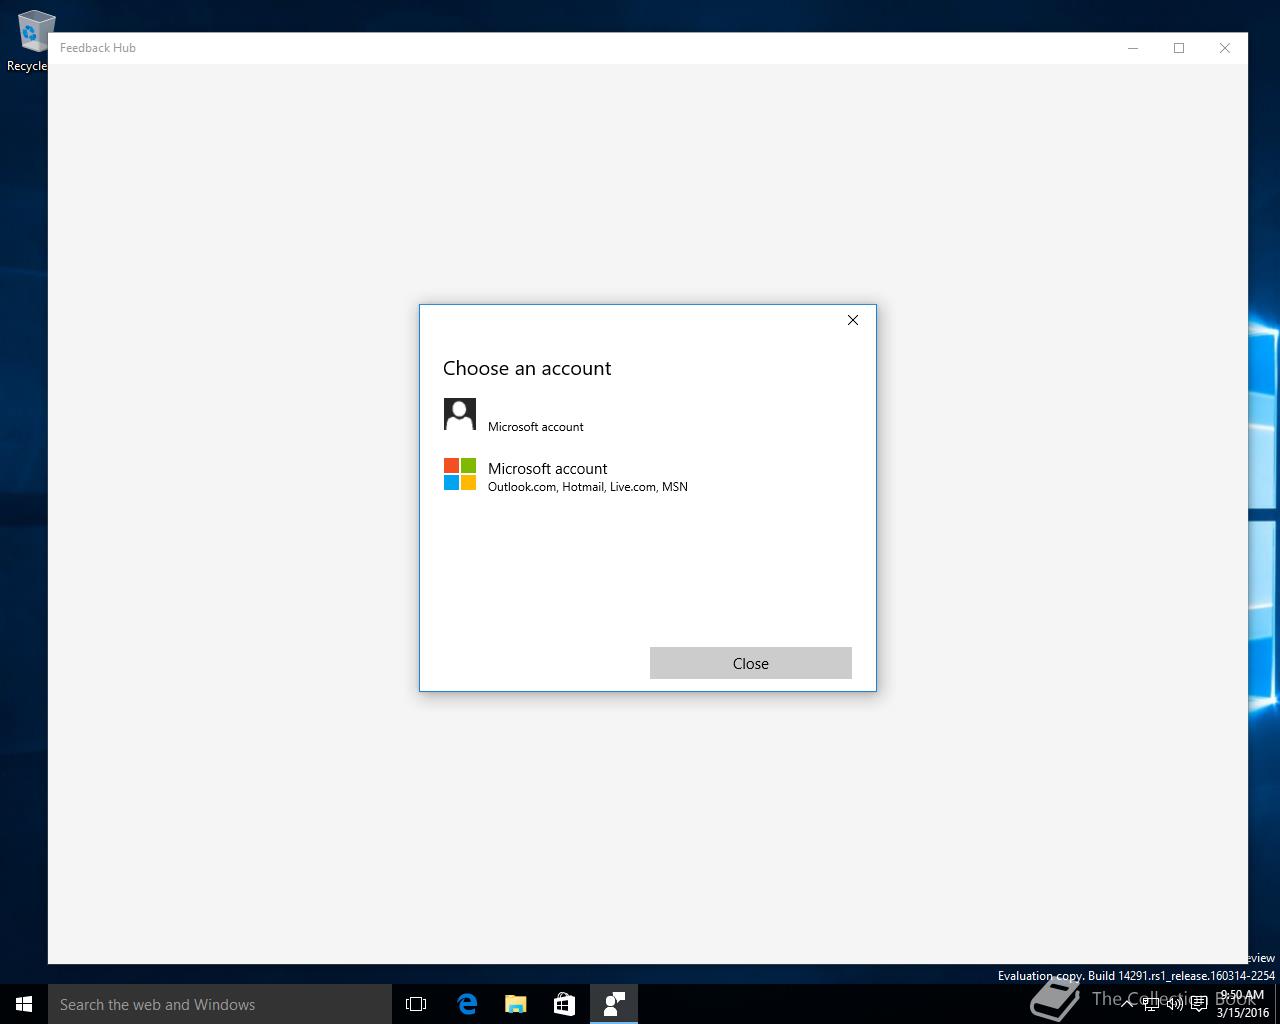Click the Search the web and Windows box
Image resolution: width=1280 pixels, height=1024 pixels.
(220, 1004)
